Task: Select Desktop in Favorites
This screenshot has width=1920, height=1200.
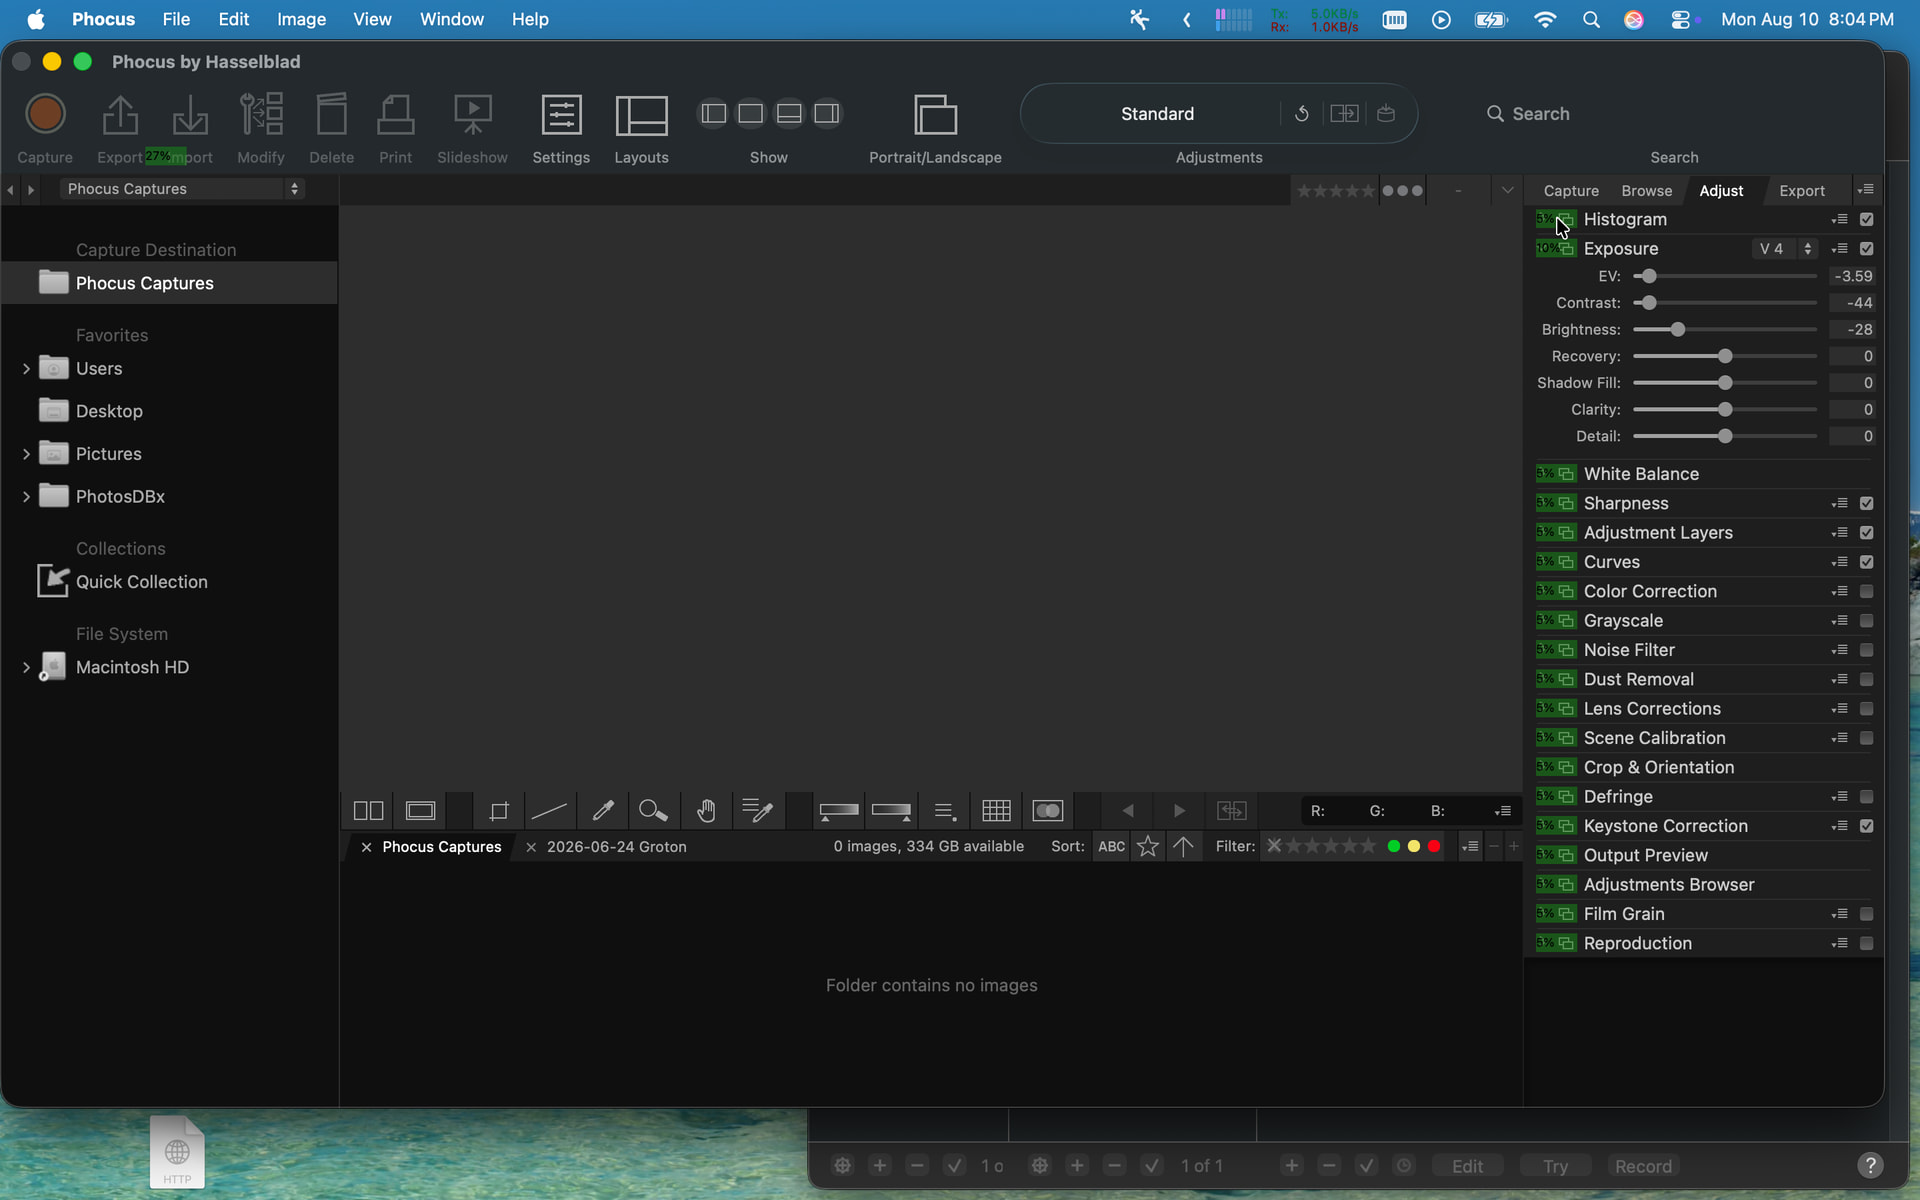Action: tap(109, 411)
